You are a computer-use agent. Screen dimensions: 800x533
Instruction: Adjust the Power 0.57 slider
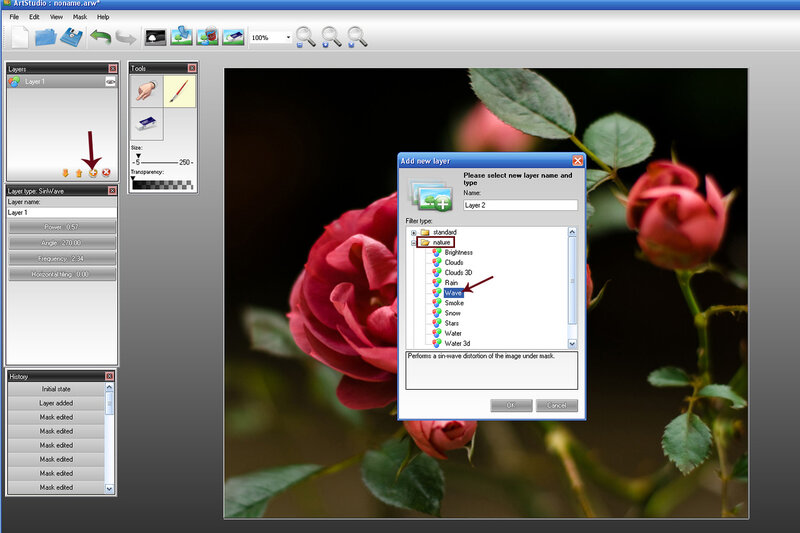[62, 227]
